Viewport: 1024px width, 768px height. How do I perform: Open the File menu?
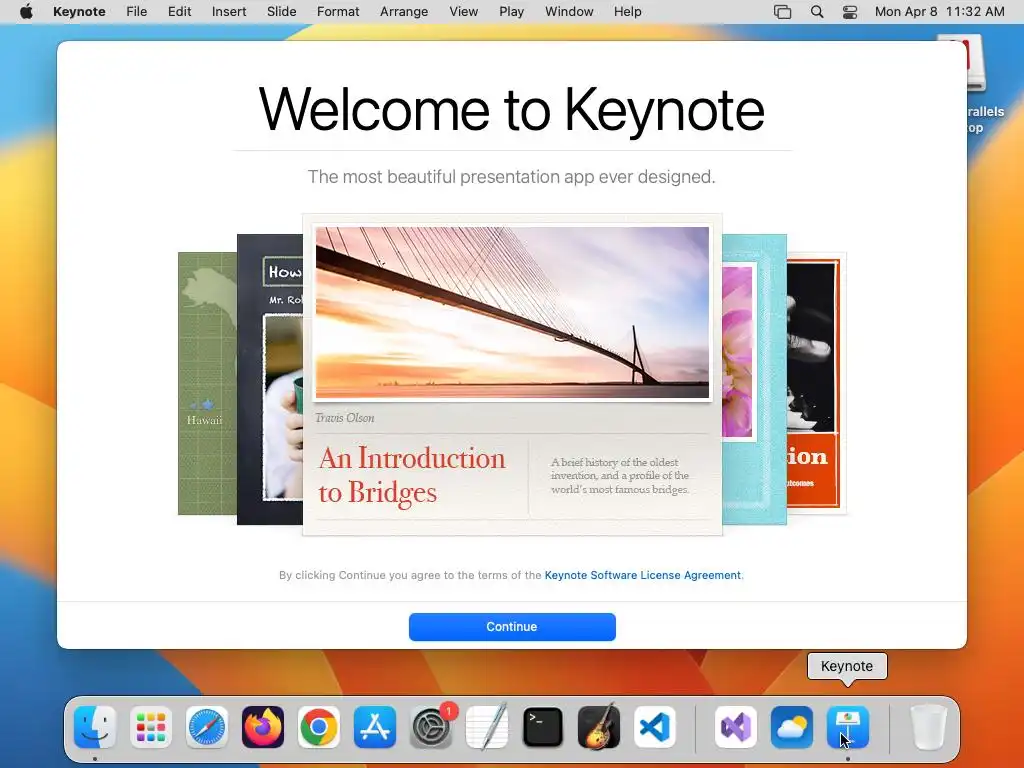click(x=136, y=12)
